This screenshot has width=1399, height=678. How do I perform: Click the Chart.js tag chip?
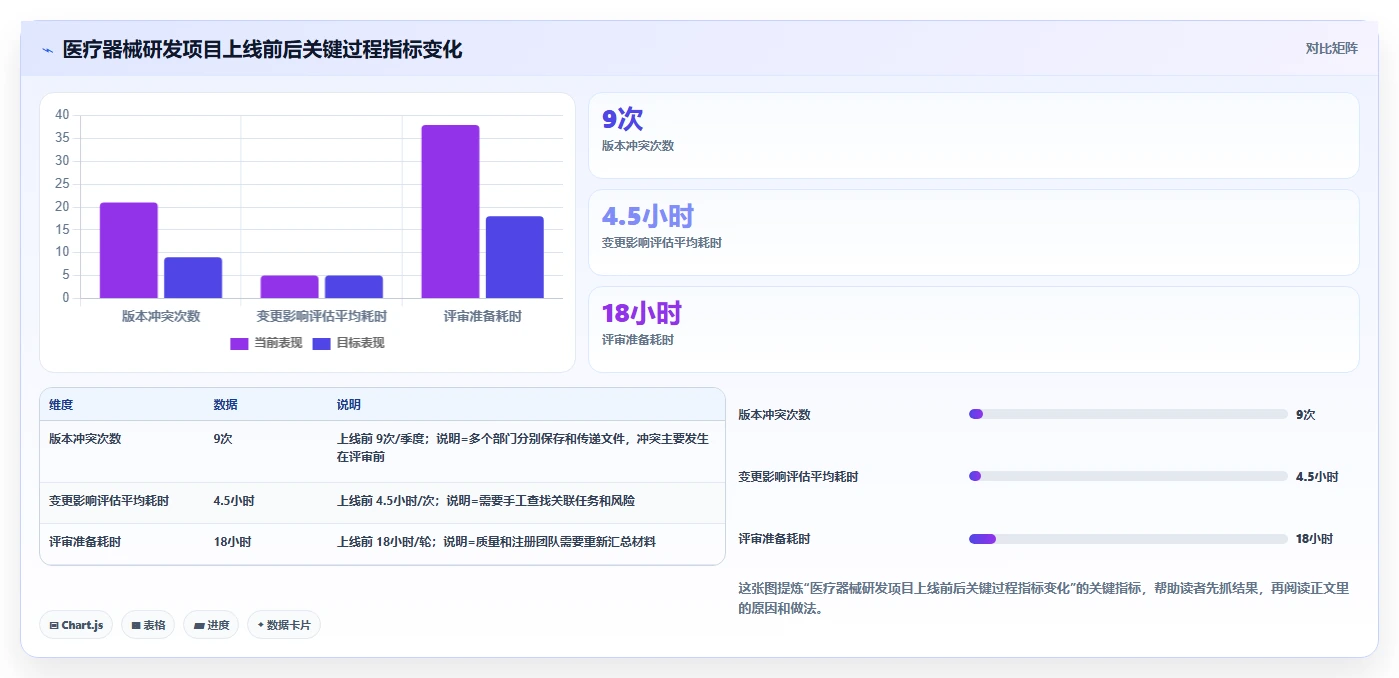76,625
